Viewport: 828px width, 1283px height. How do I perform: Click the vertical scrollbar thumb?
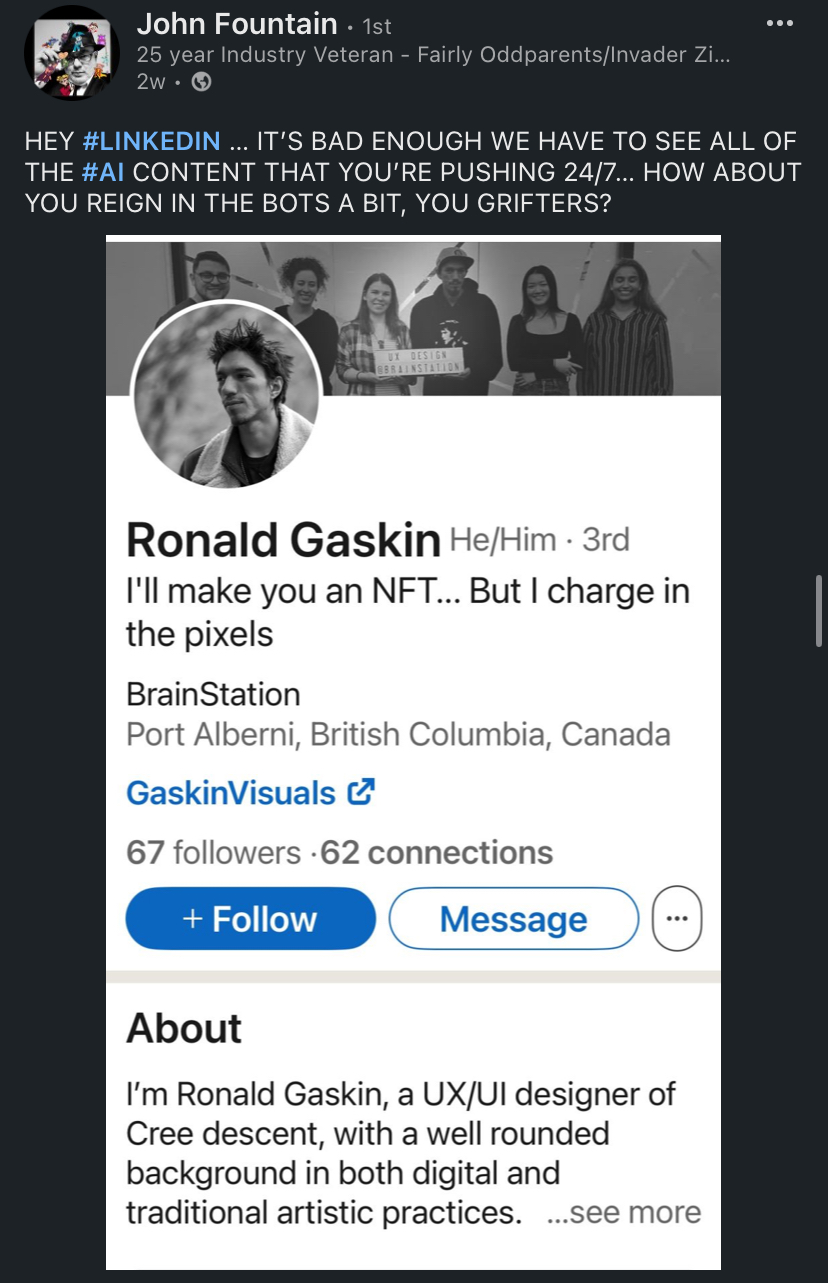817,610
